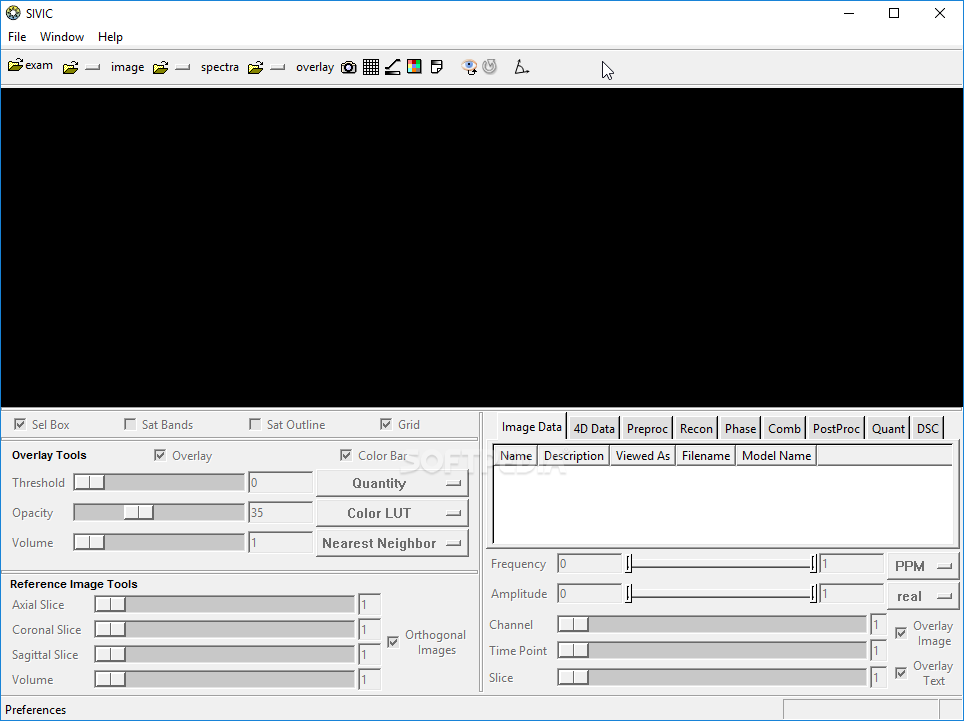Click the Name column header
The image size is (964, 721).
(x=516, y=456)
